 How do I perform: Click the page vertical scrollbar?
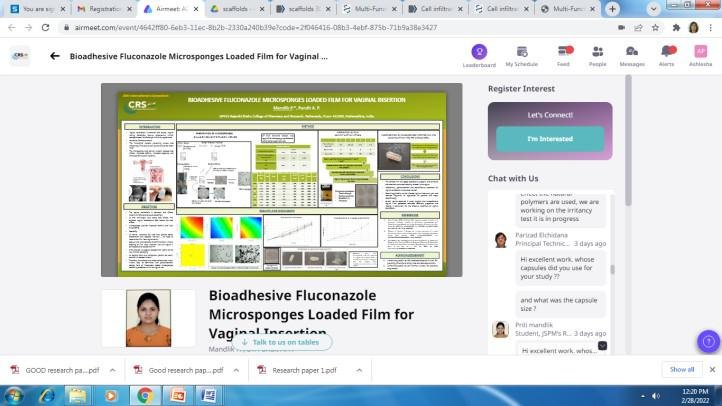628,140
